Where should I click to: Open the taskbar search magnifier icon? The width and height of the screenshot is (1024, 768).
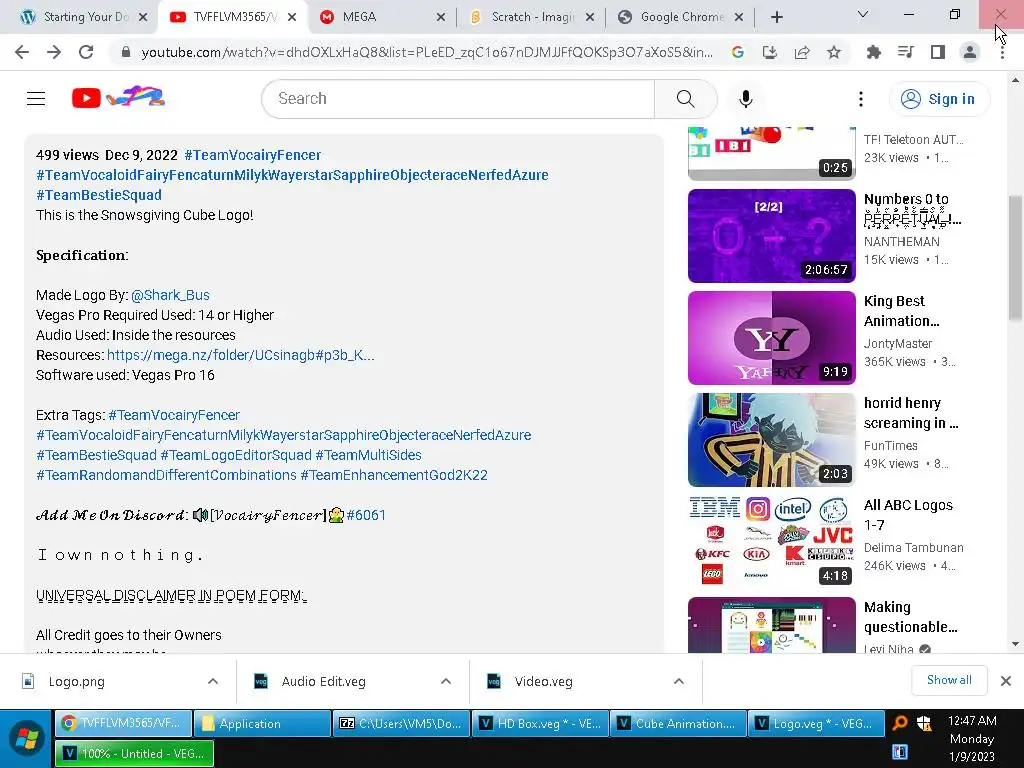[x=900, y=722]
